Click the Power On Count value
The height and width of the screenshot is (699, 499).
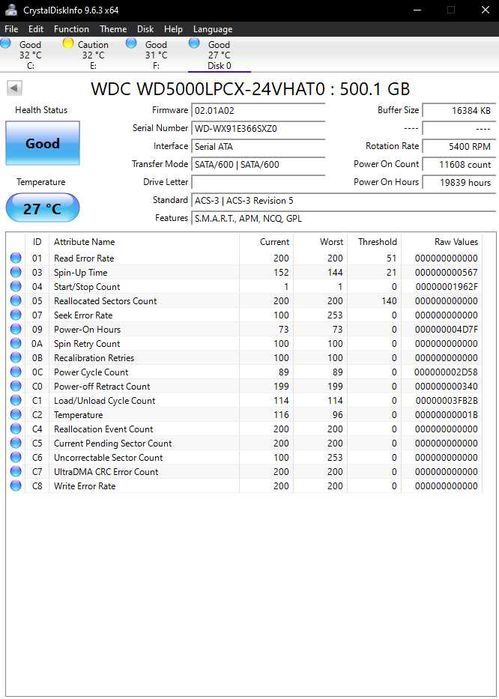[459, 164]
